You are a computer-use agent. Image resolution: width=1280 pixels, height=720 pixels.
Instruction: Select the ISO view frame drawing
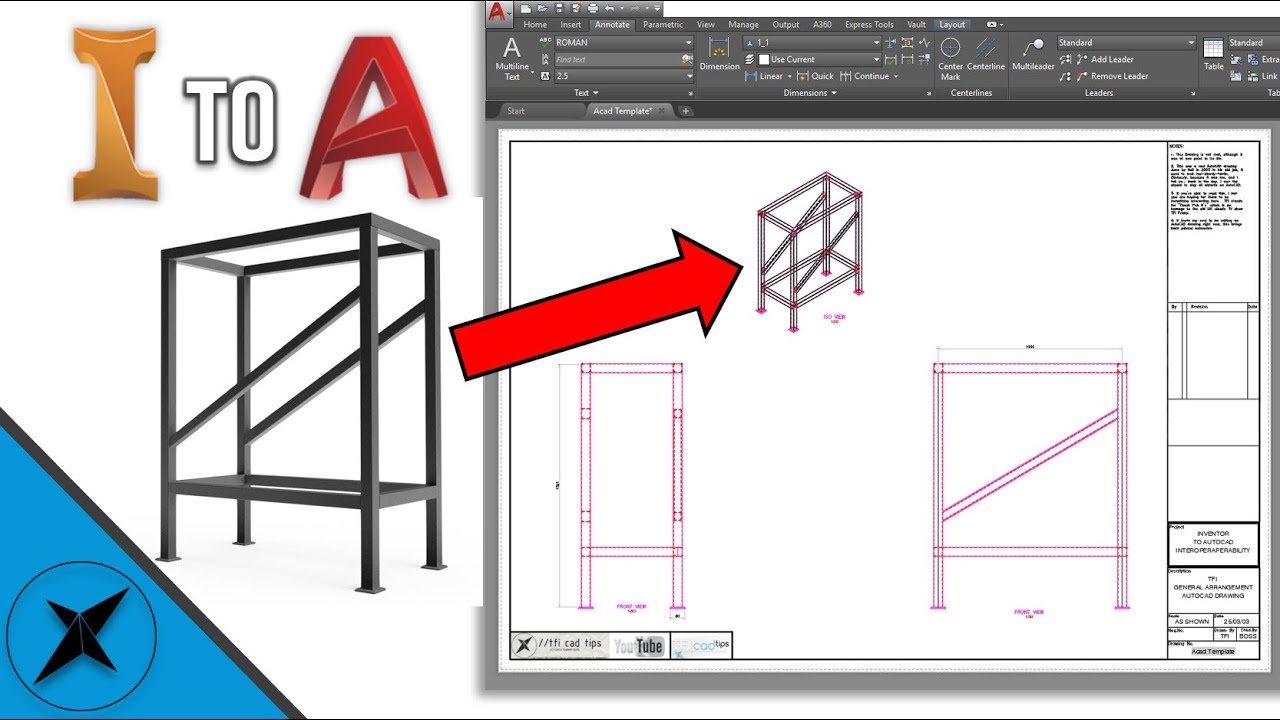click(x=810, y=250)
